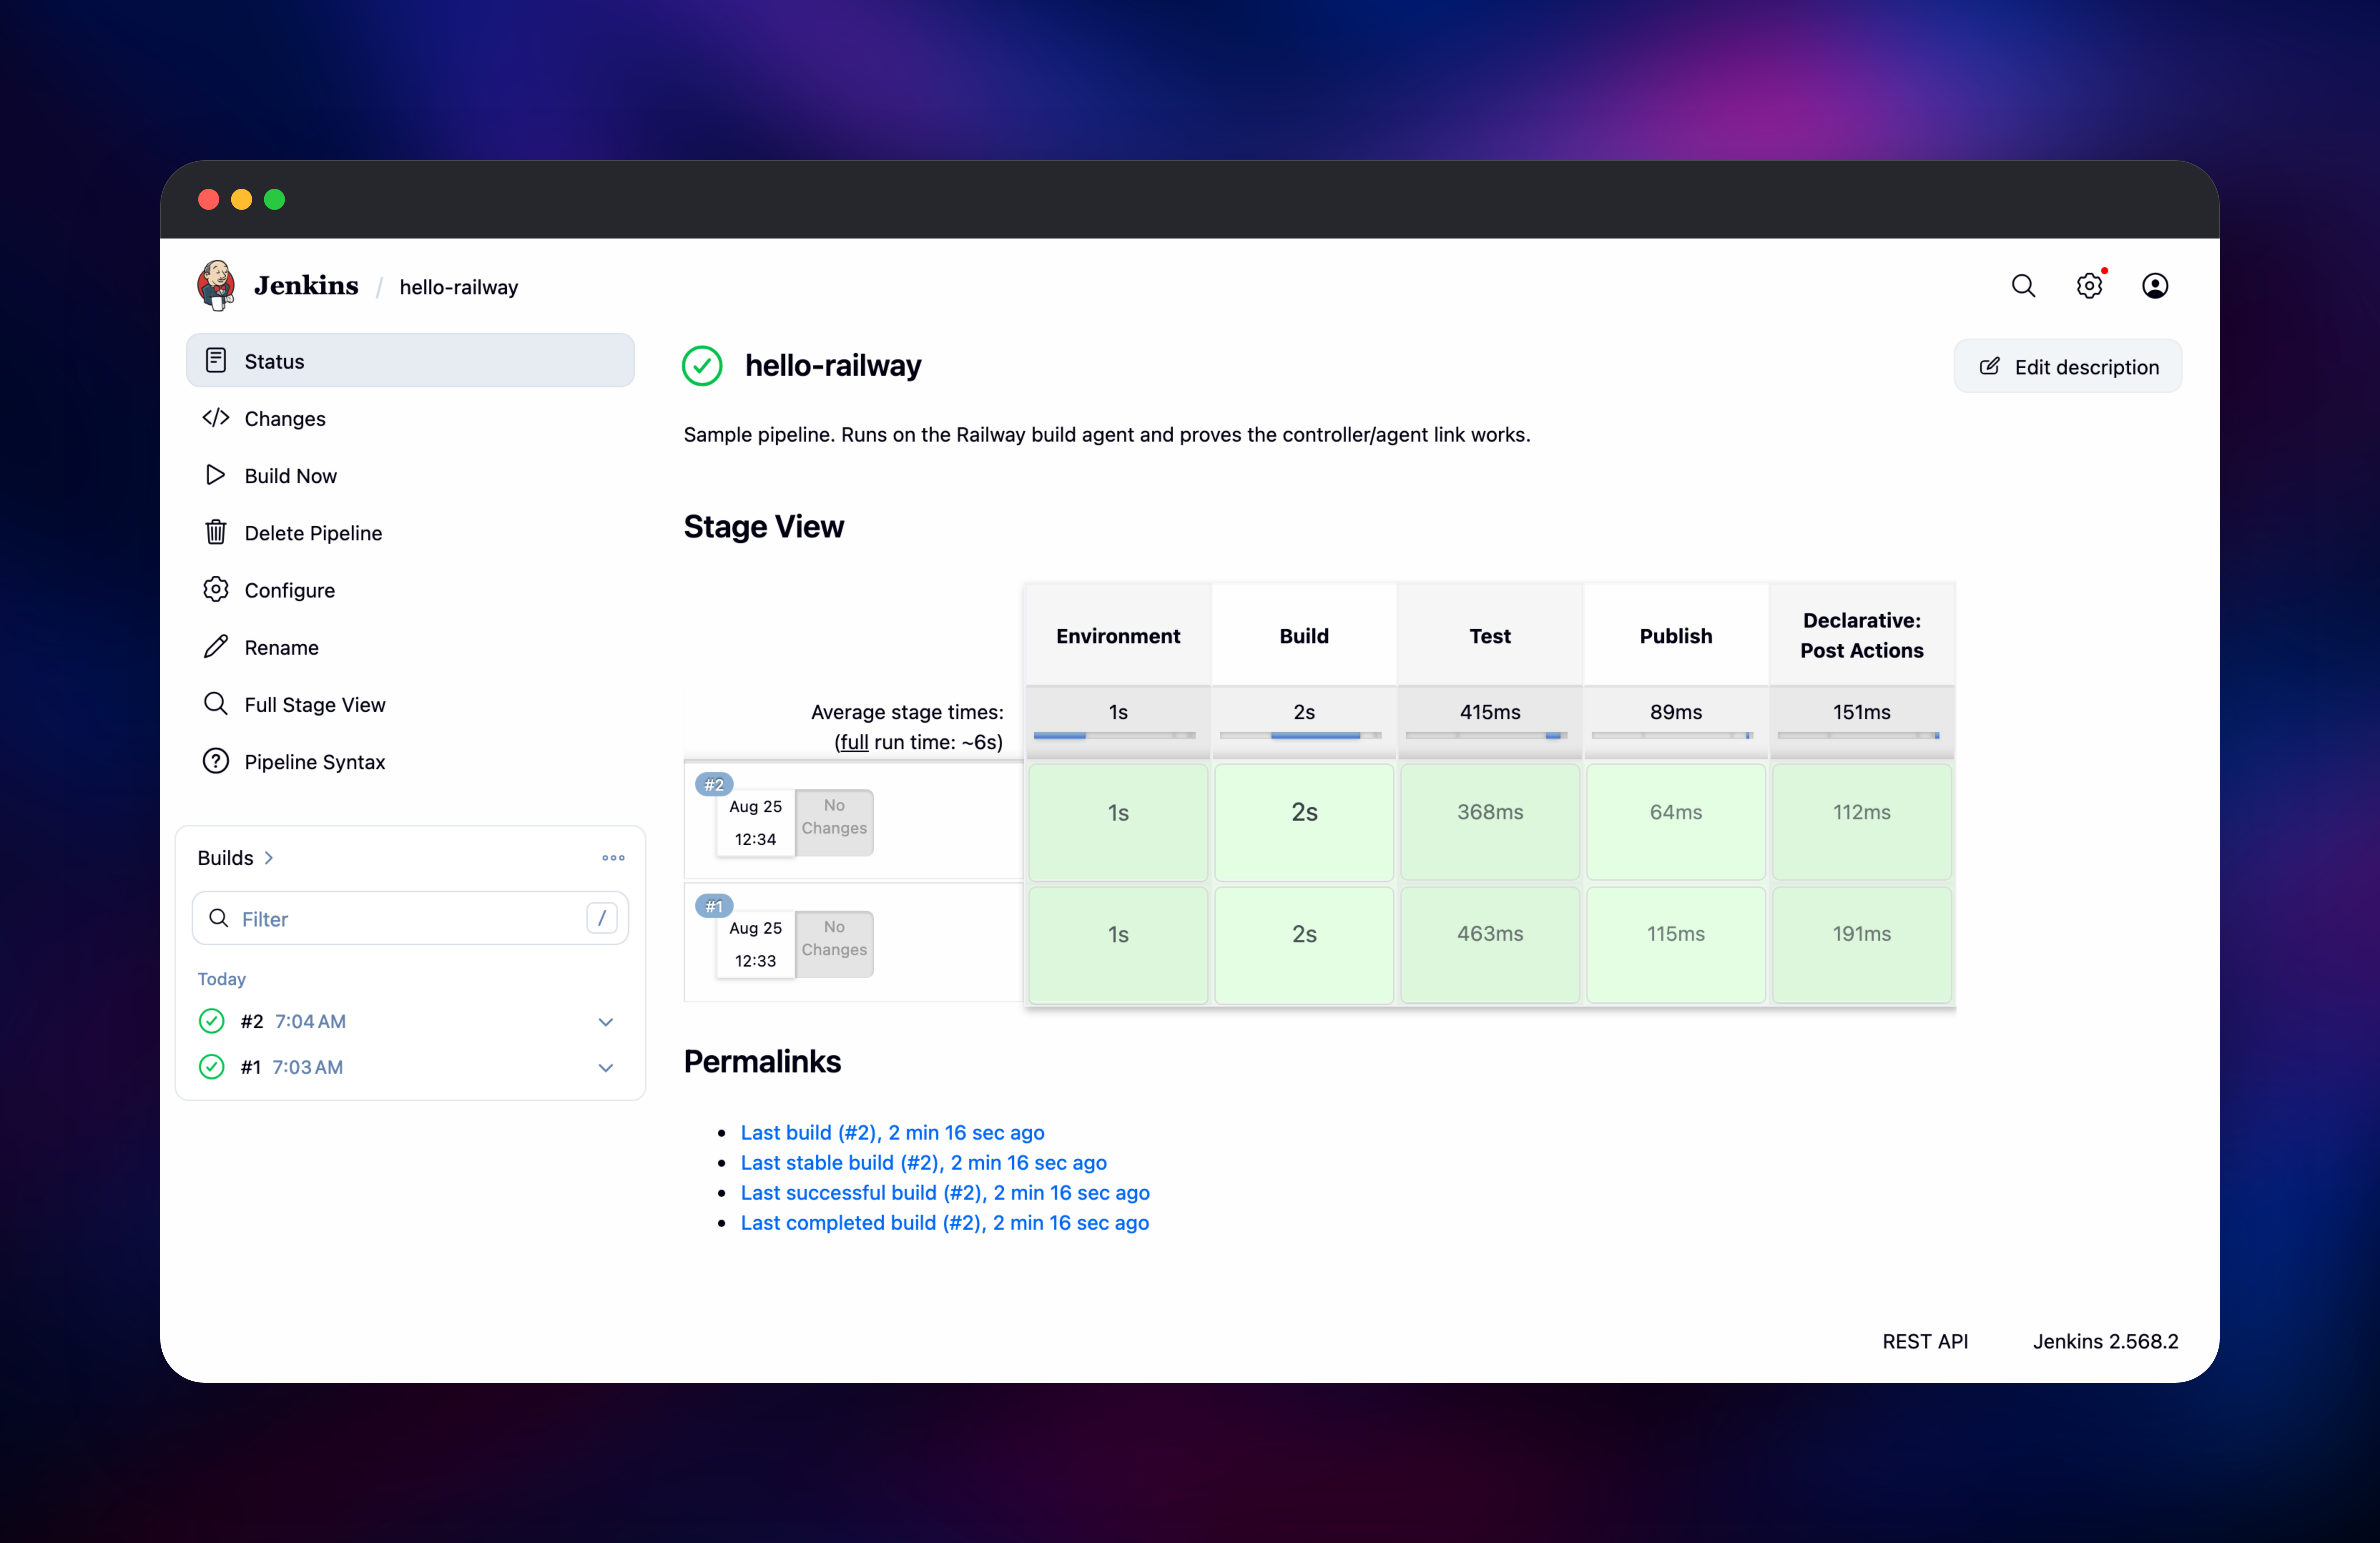This screenshot has width=2380, height=1543.
Task: Click the hello-railway breadcrumb
Action: (x=459, y=287)
